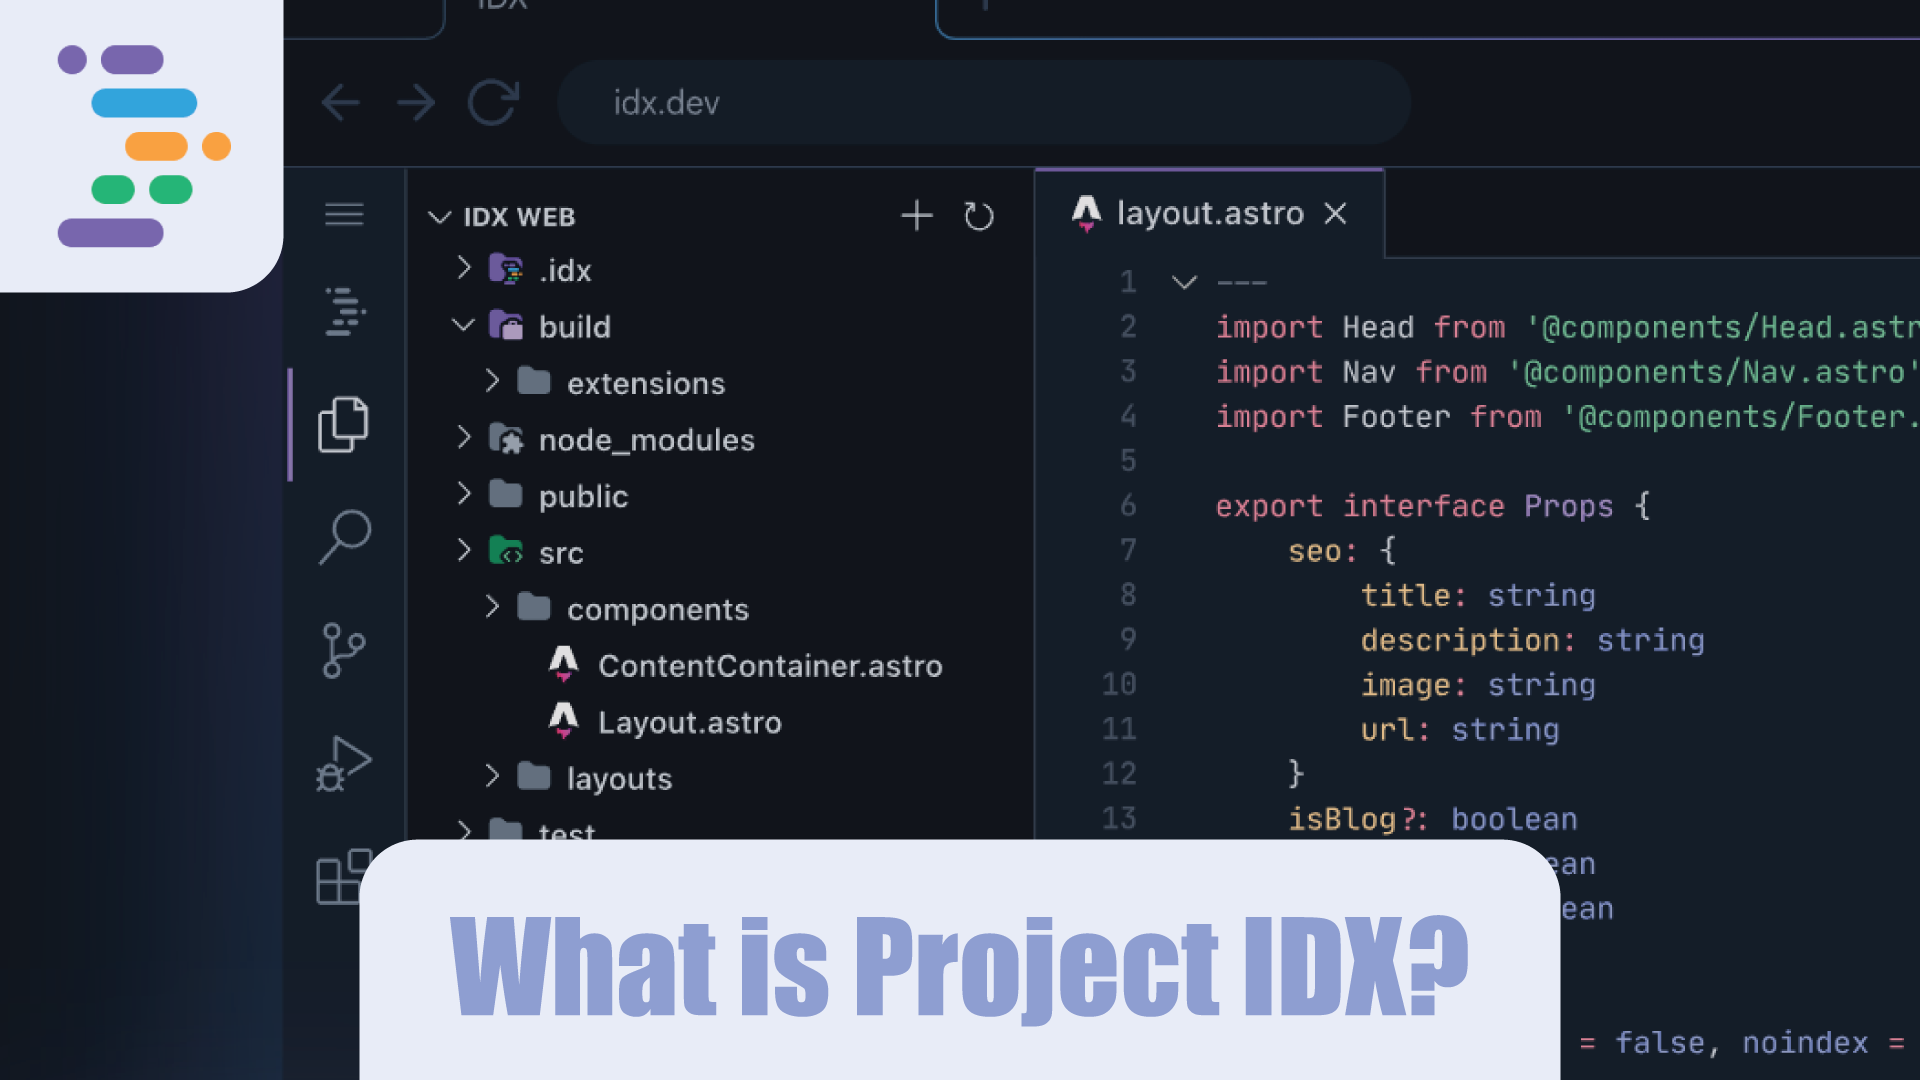This screenshot has height=1080, width=1920.
Task: Select the extensions folder icon
Action: [x=534, y=381]
